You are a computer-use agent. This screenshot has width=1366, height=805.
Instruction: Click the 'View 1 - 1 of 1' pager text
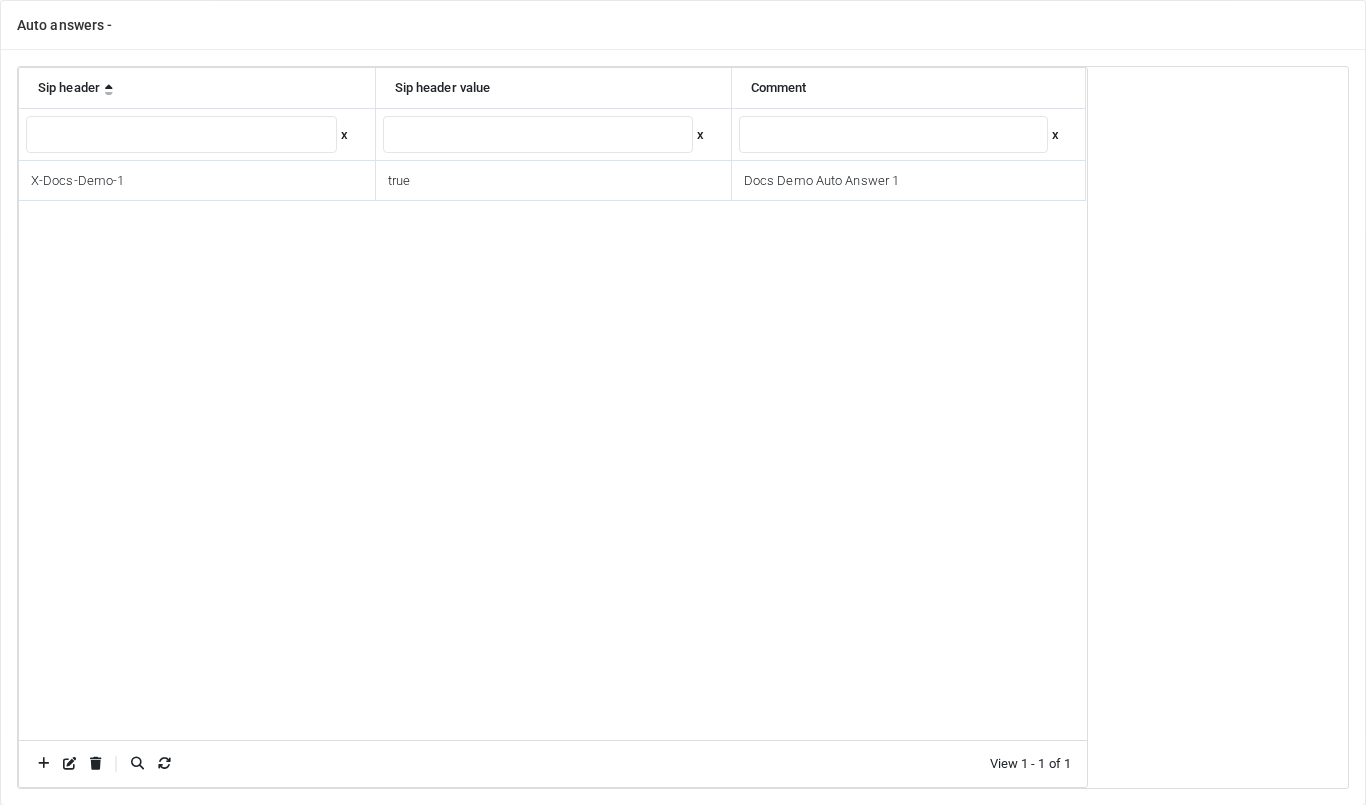click(x=1030, y=764)
